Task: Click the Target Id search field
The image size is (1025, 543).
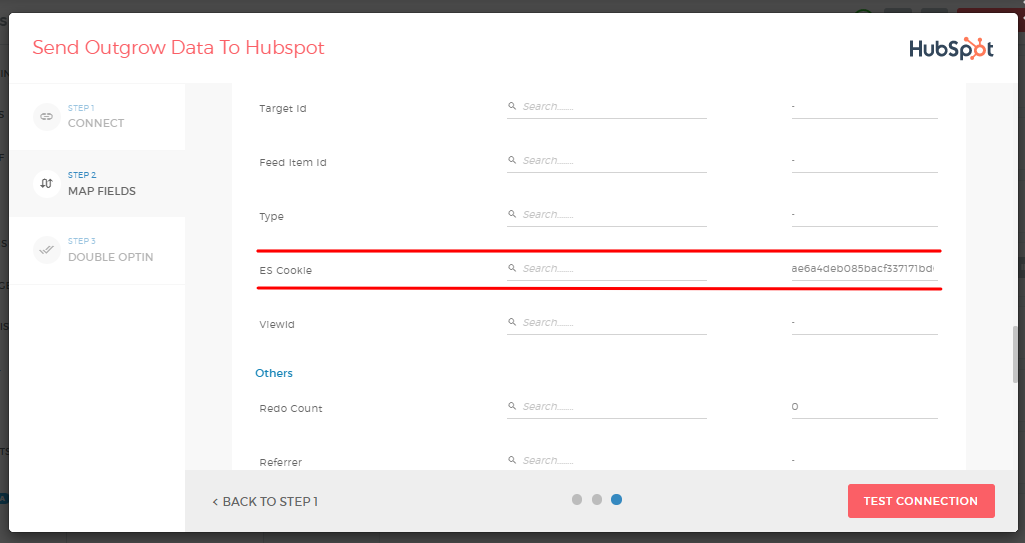Action: pos(607,107)
